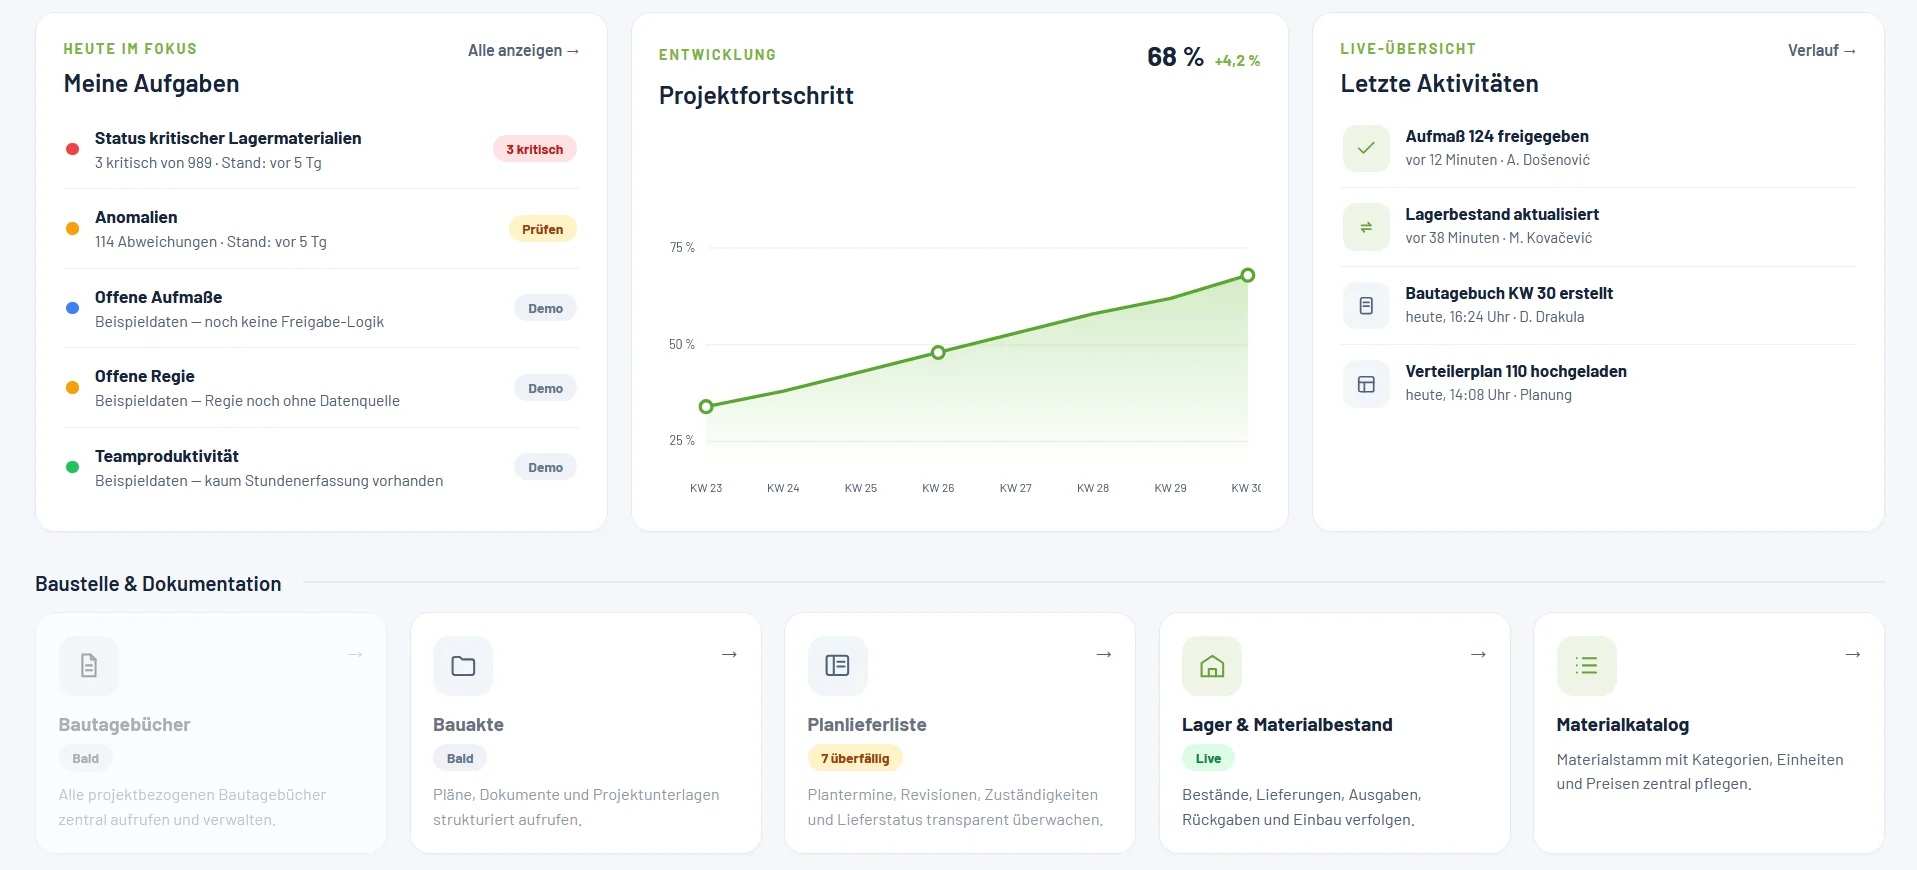Click the Demo badge for Teamproduktivität

(546, 467)
